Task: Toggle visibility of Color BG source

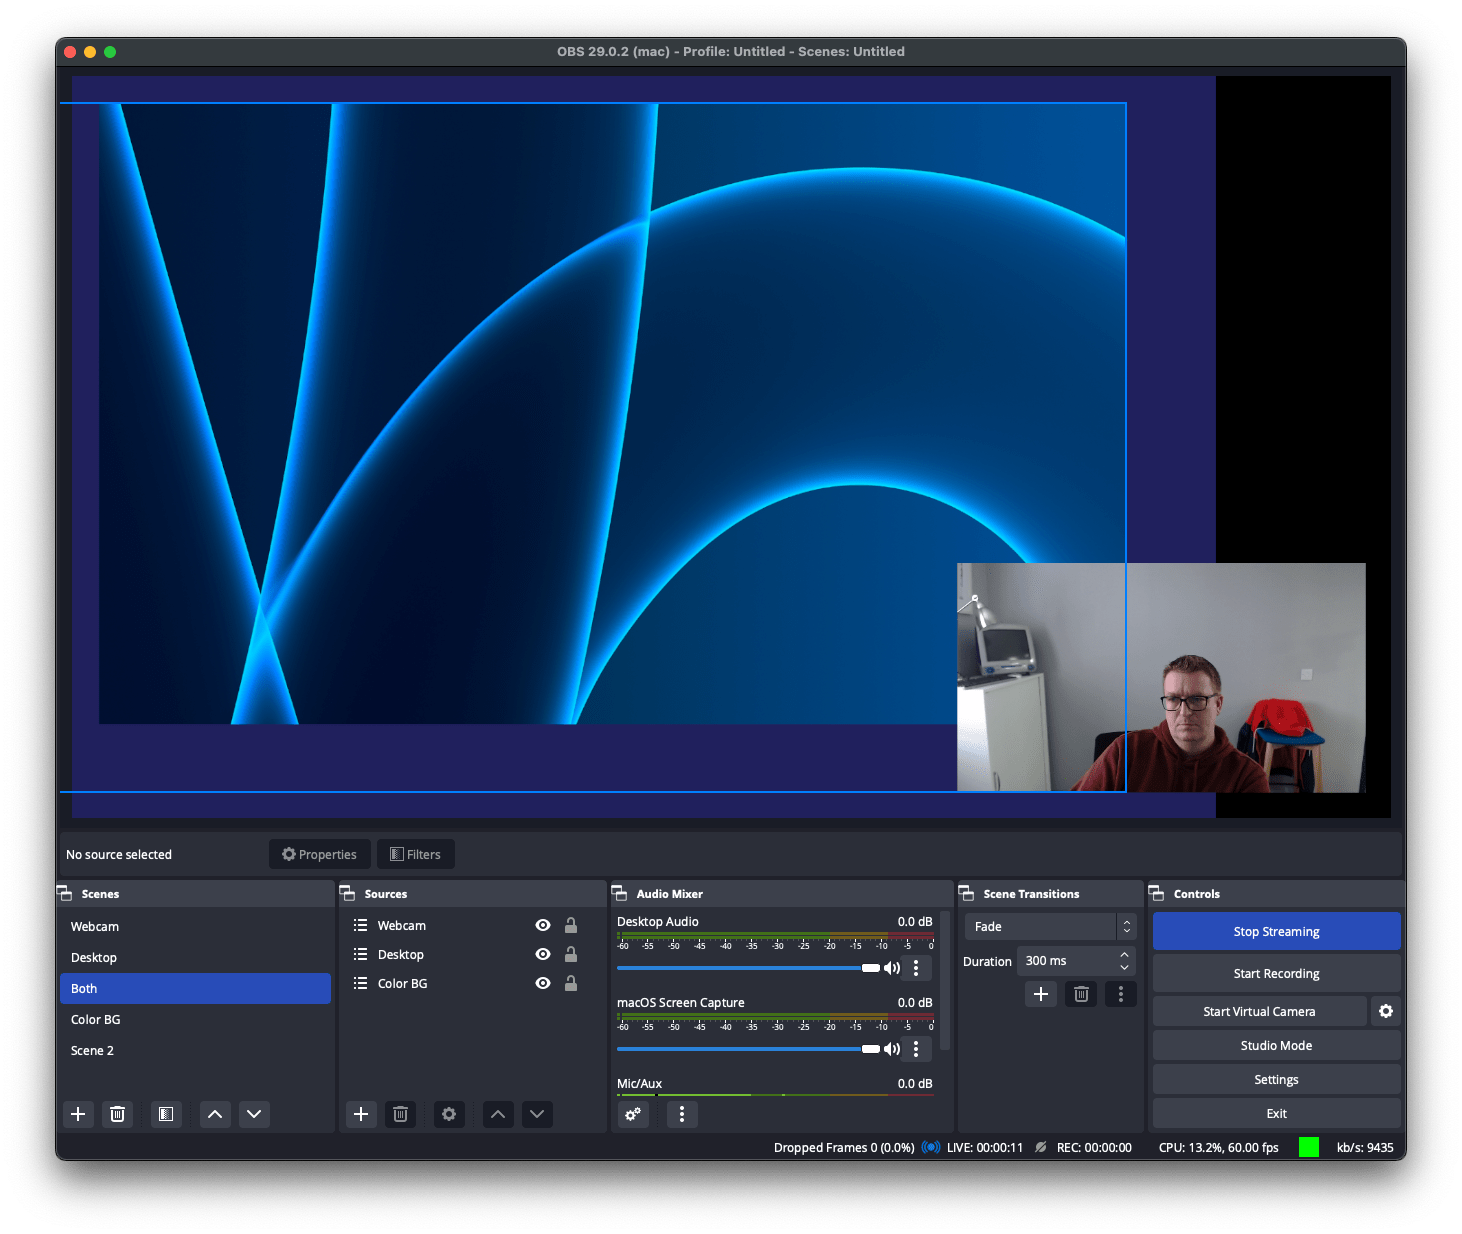Action: [x=543, y=983]
